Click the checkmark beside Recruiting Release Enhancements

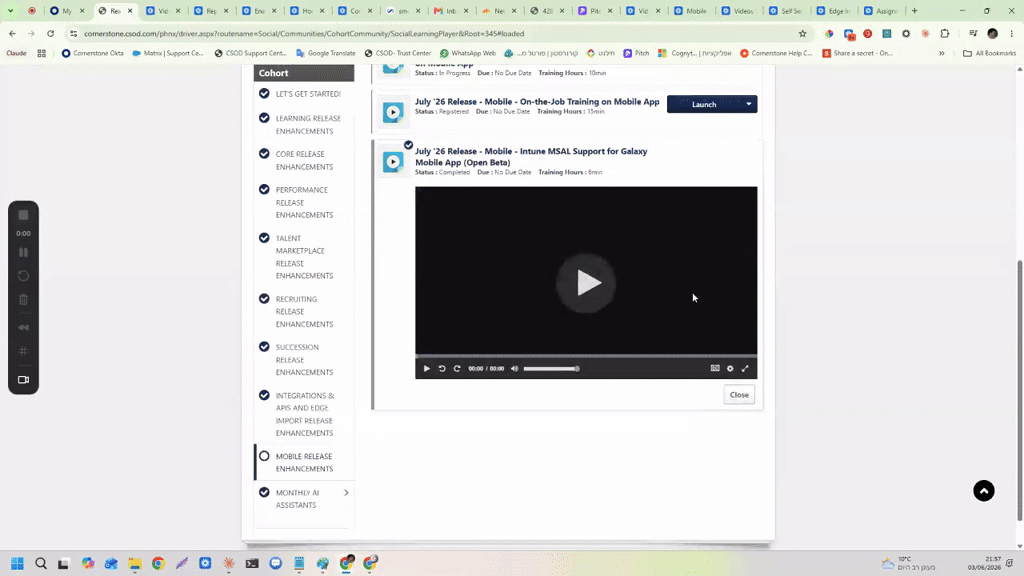[x=264, y=298]
